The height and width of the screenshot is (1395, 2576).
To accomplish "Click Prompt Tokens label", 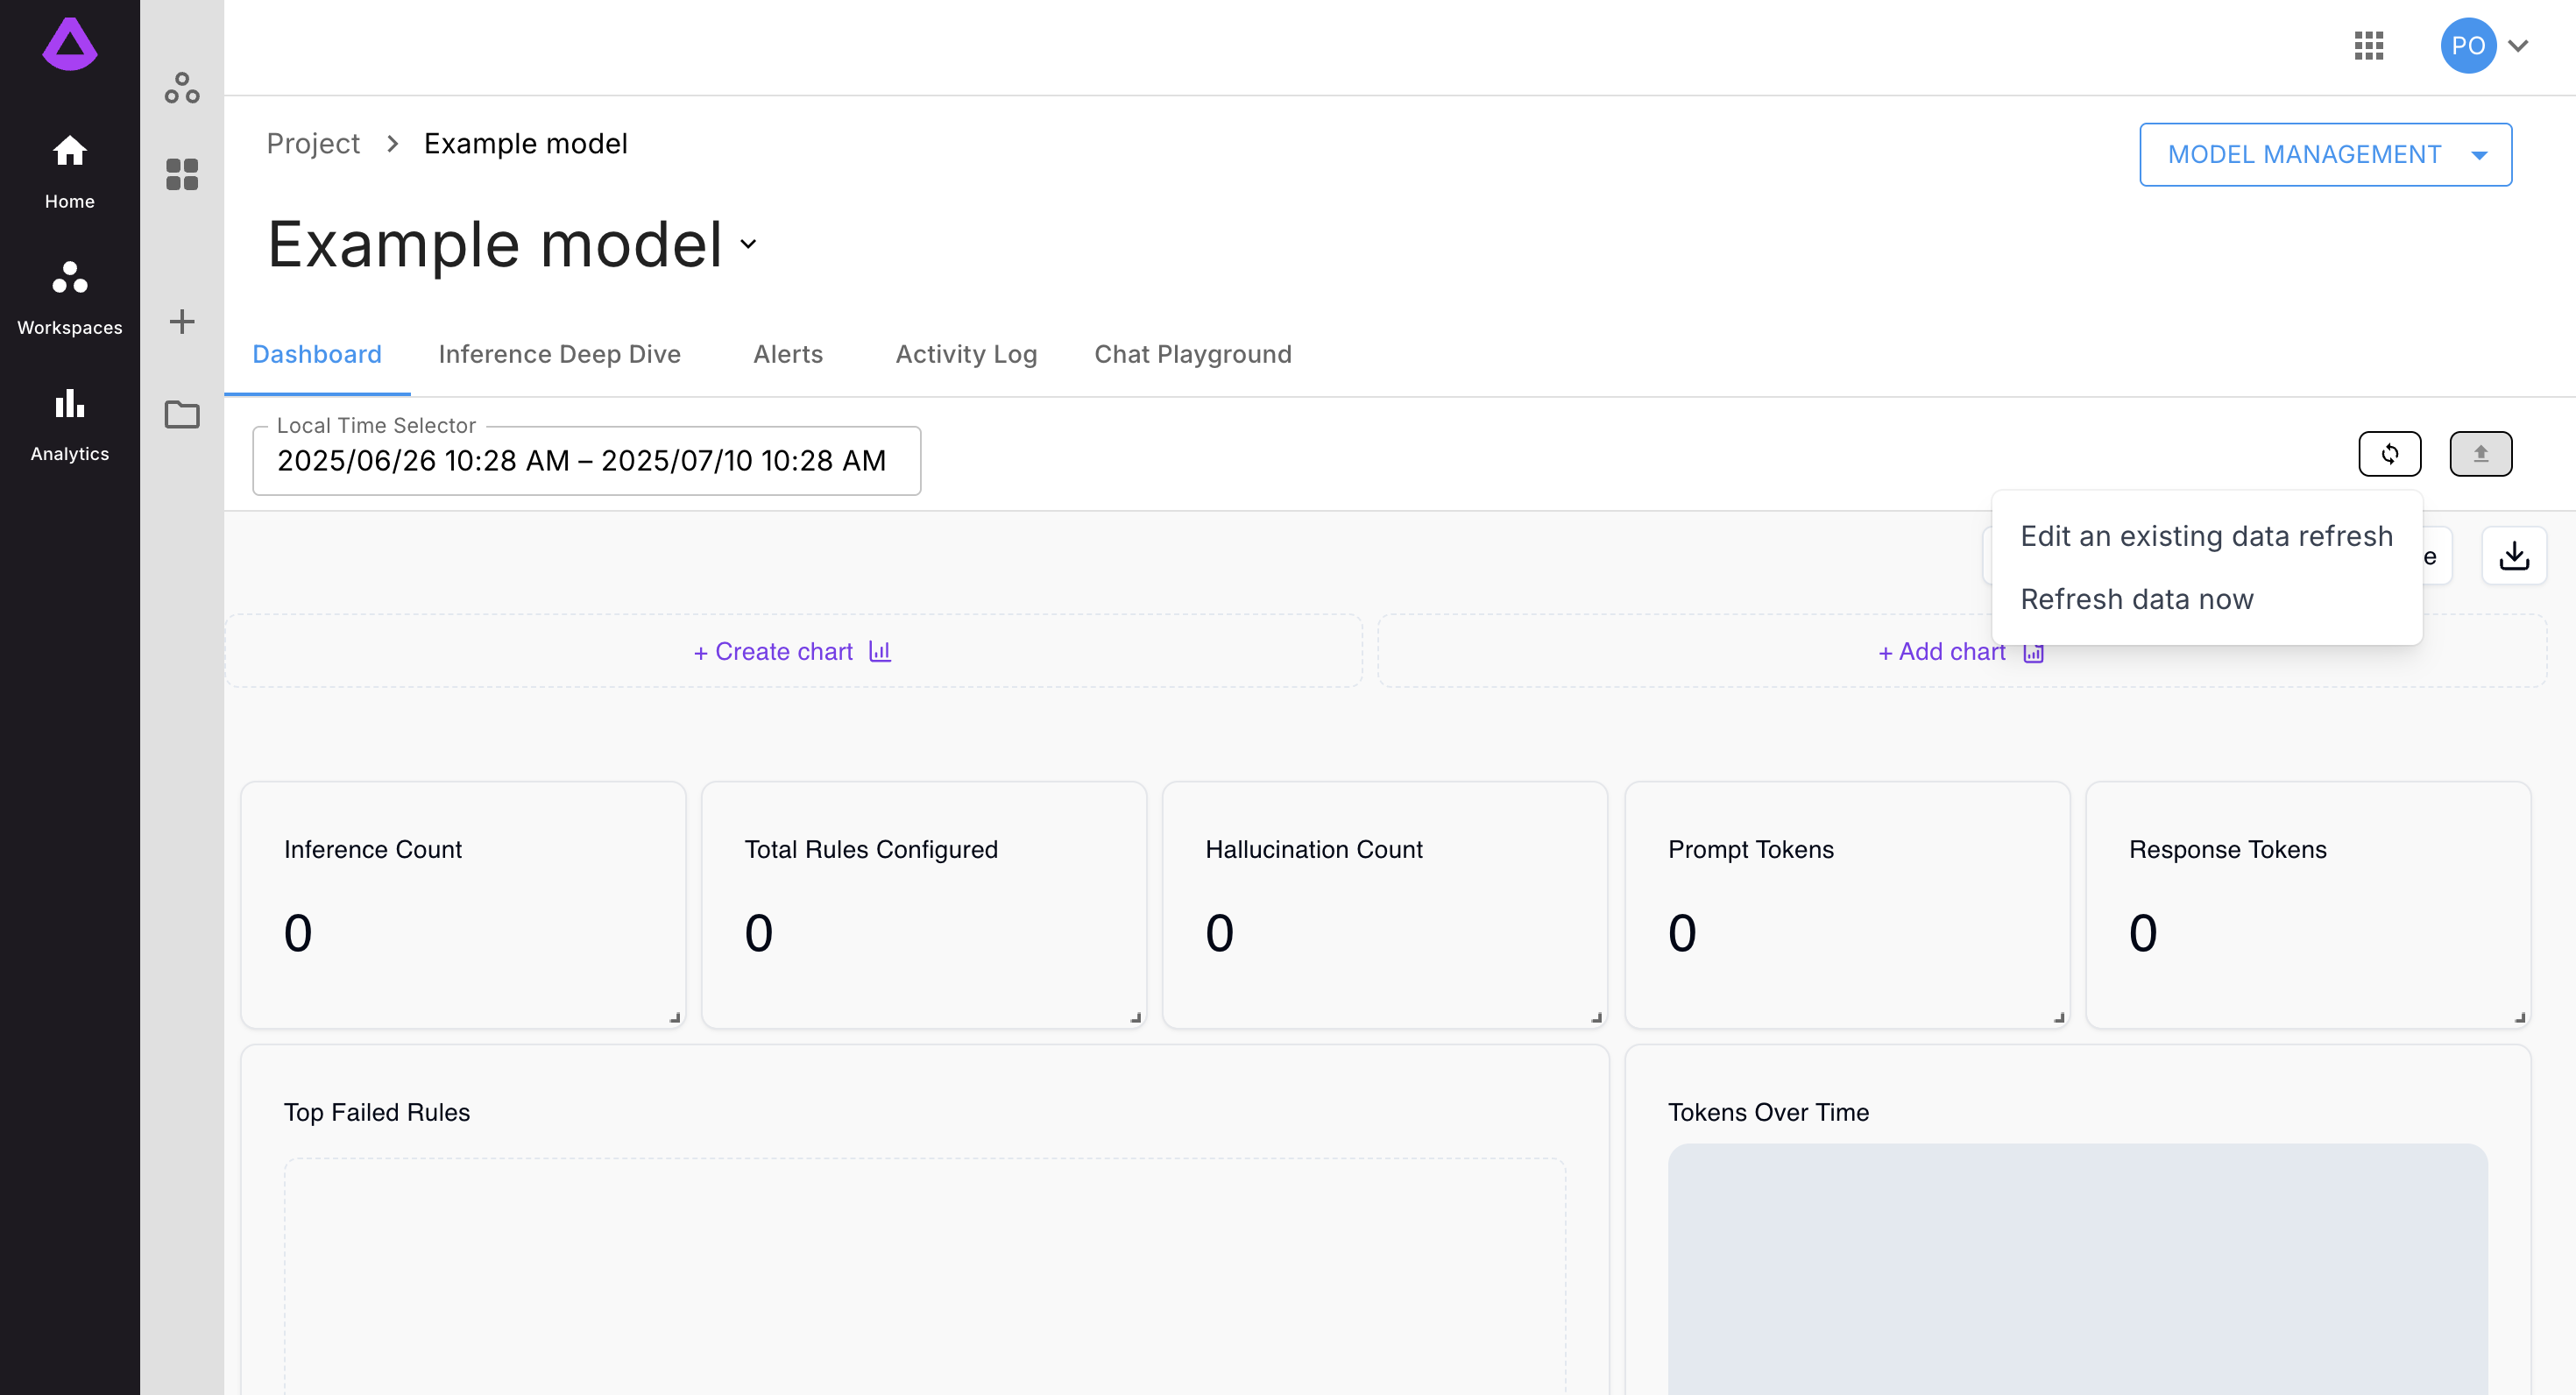I will pyautogui.click(x=1751, y=850).
